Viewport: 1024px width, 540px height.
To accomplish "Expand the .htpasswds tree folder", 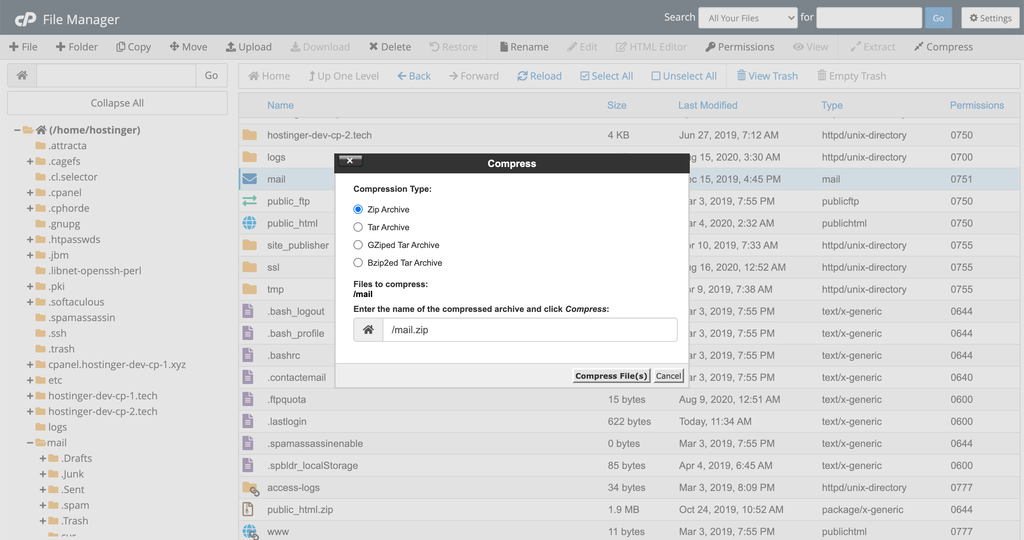I will point(30,240).
